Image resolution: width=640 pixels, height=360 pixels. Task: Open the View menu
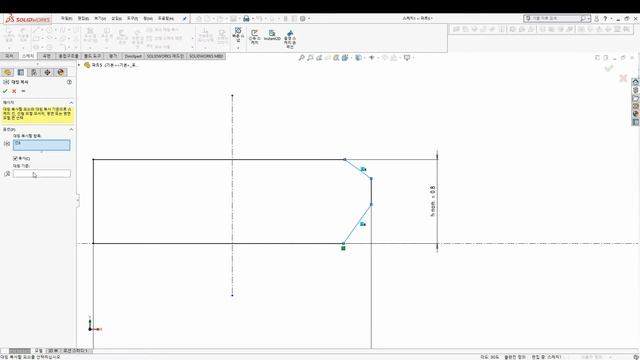(100, 19)
